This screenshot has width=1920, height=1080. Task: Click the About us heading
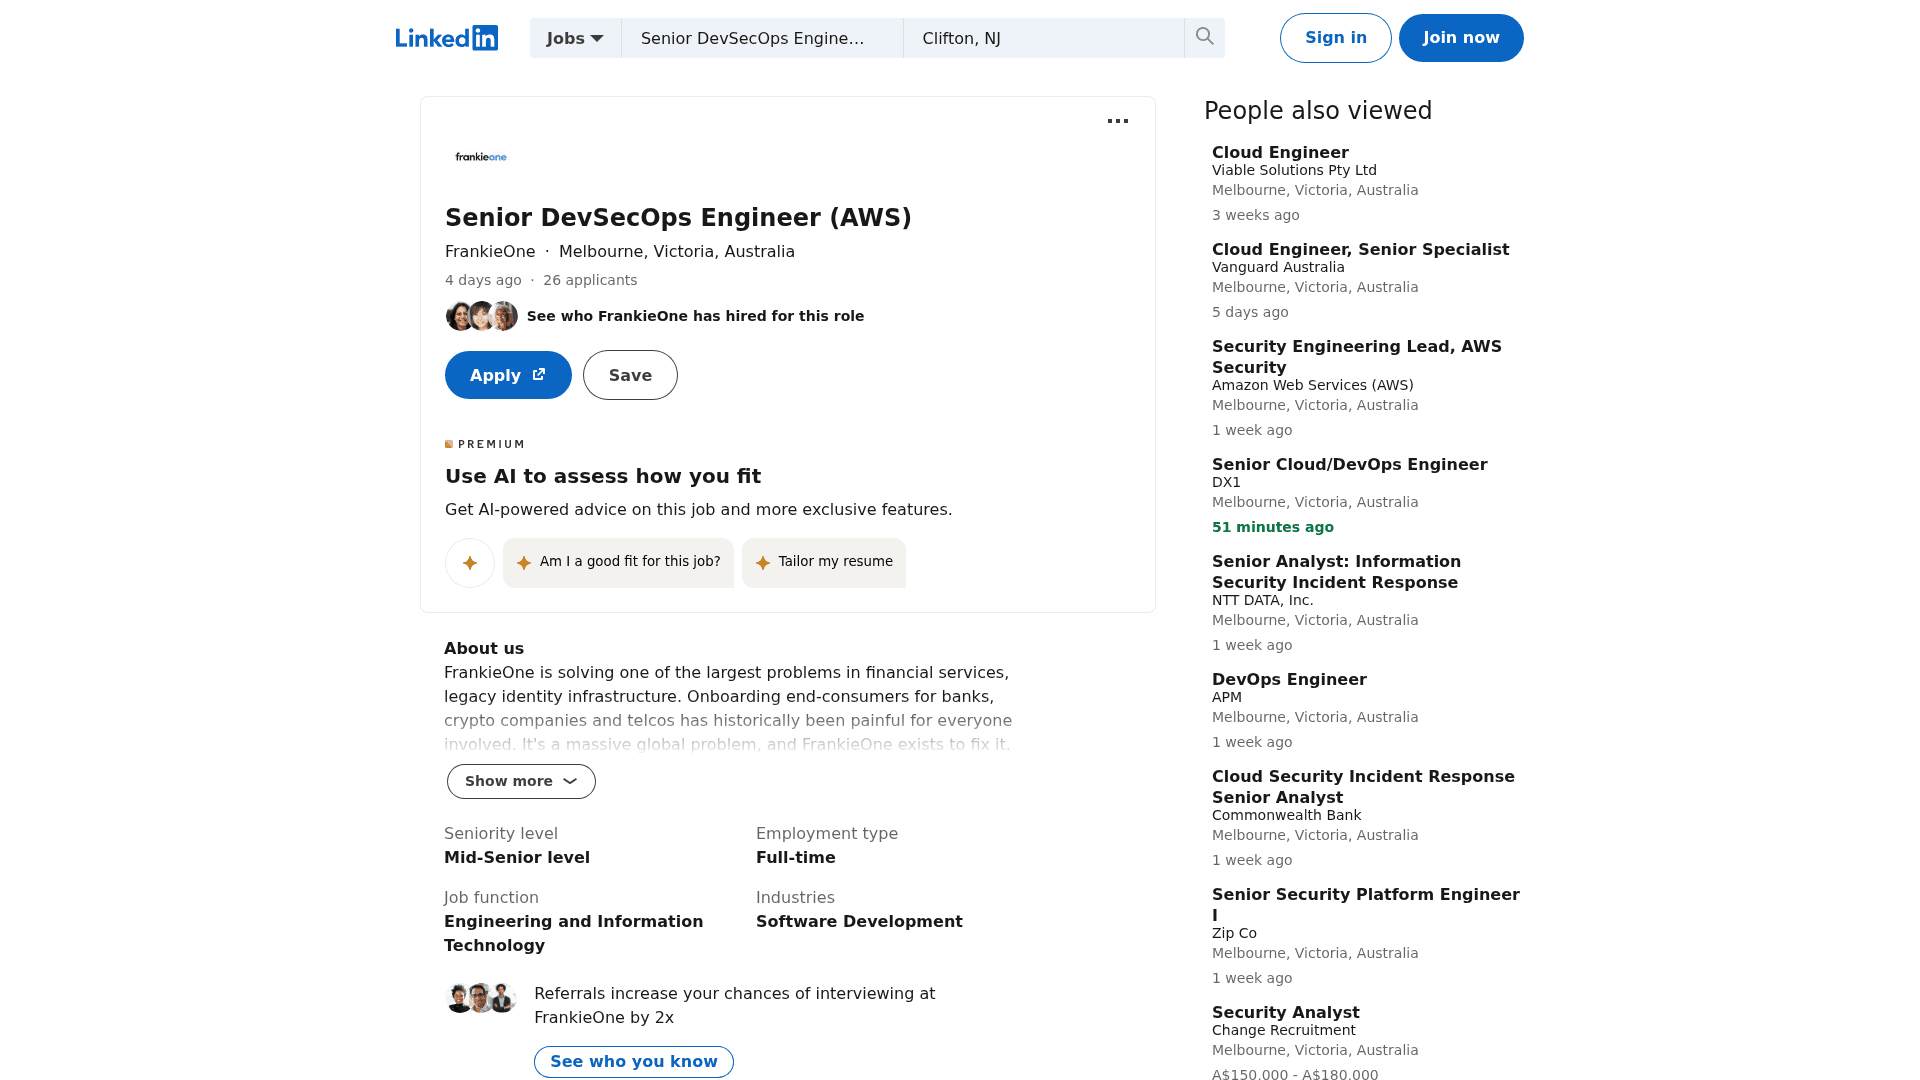tap(484, 649)
